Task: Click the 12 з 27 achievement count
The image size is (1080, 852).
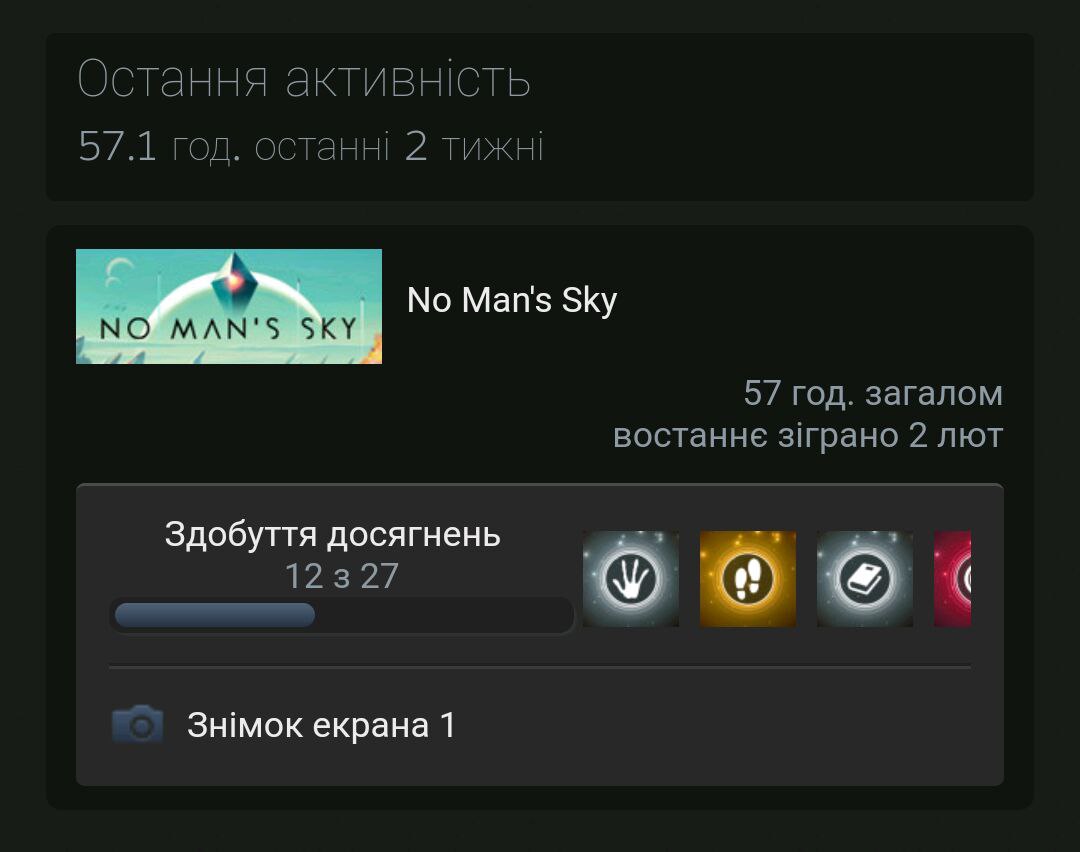Action: coord(342,576)
